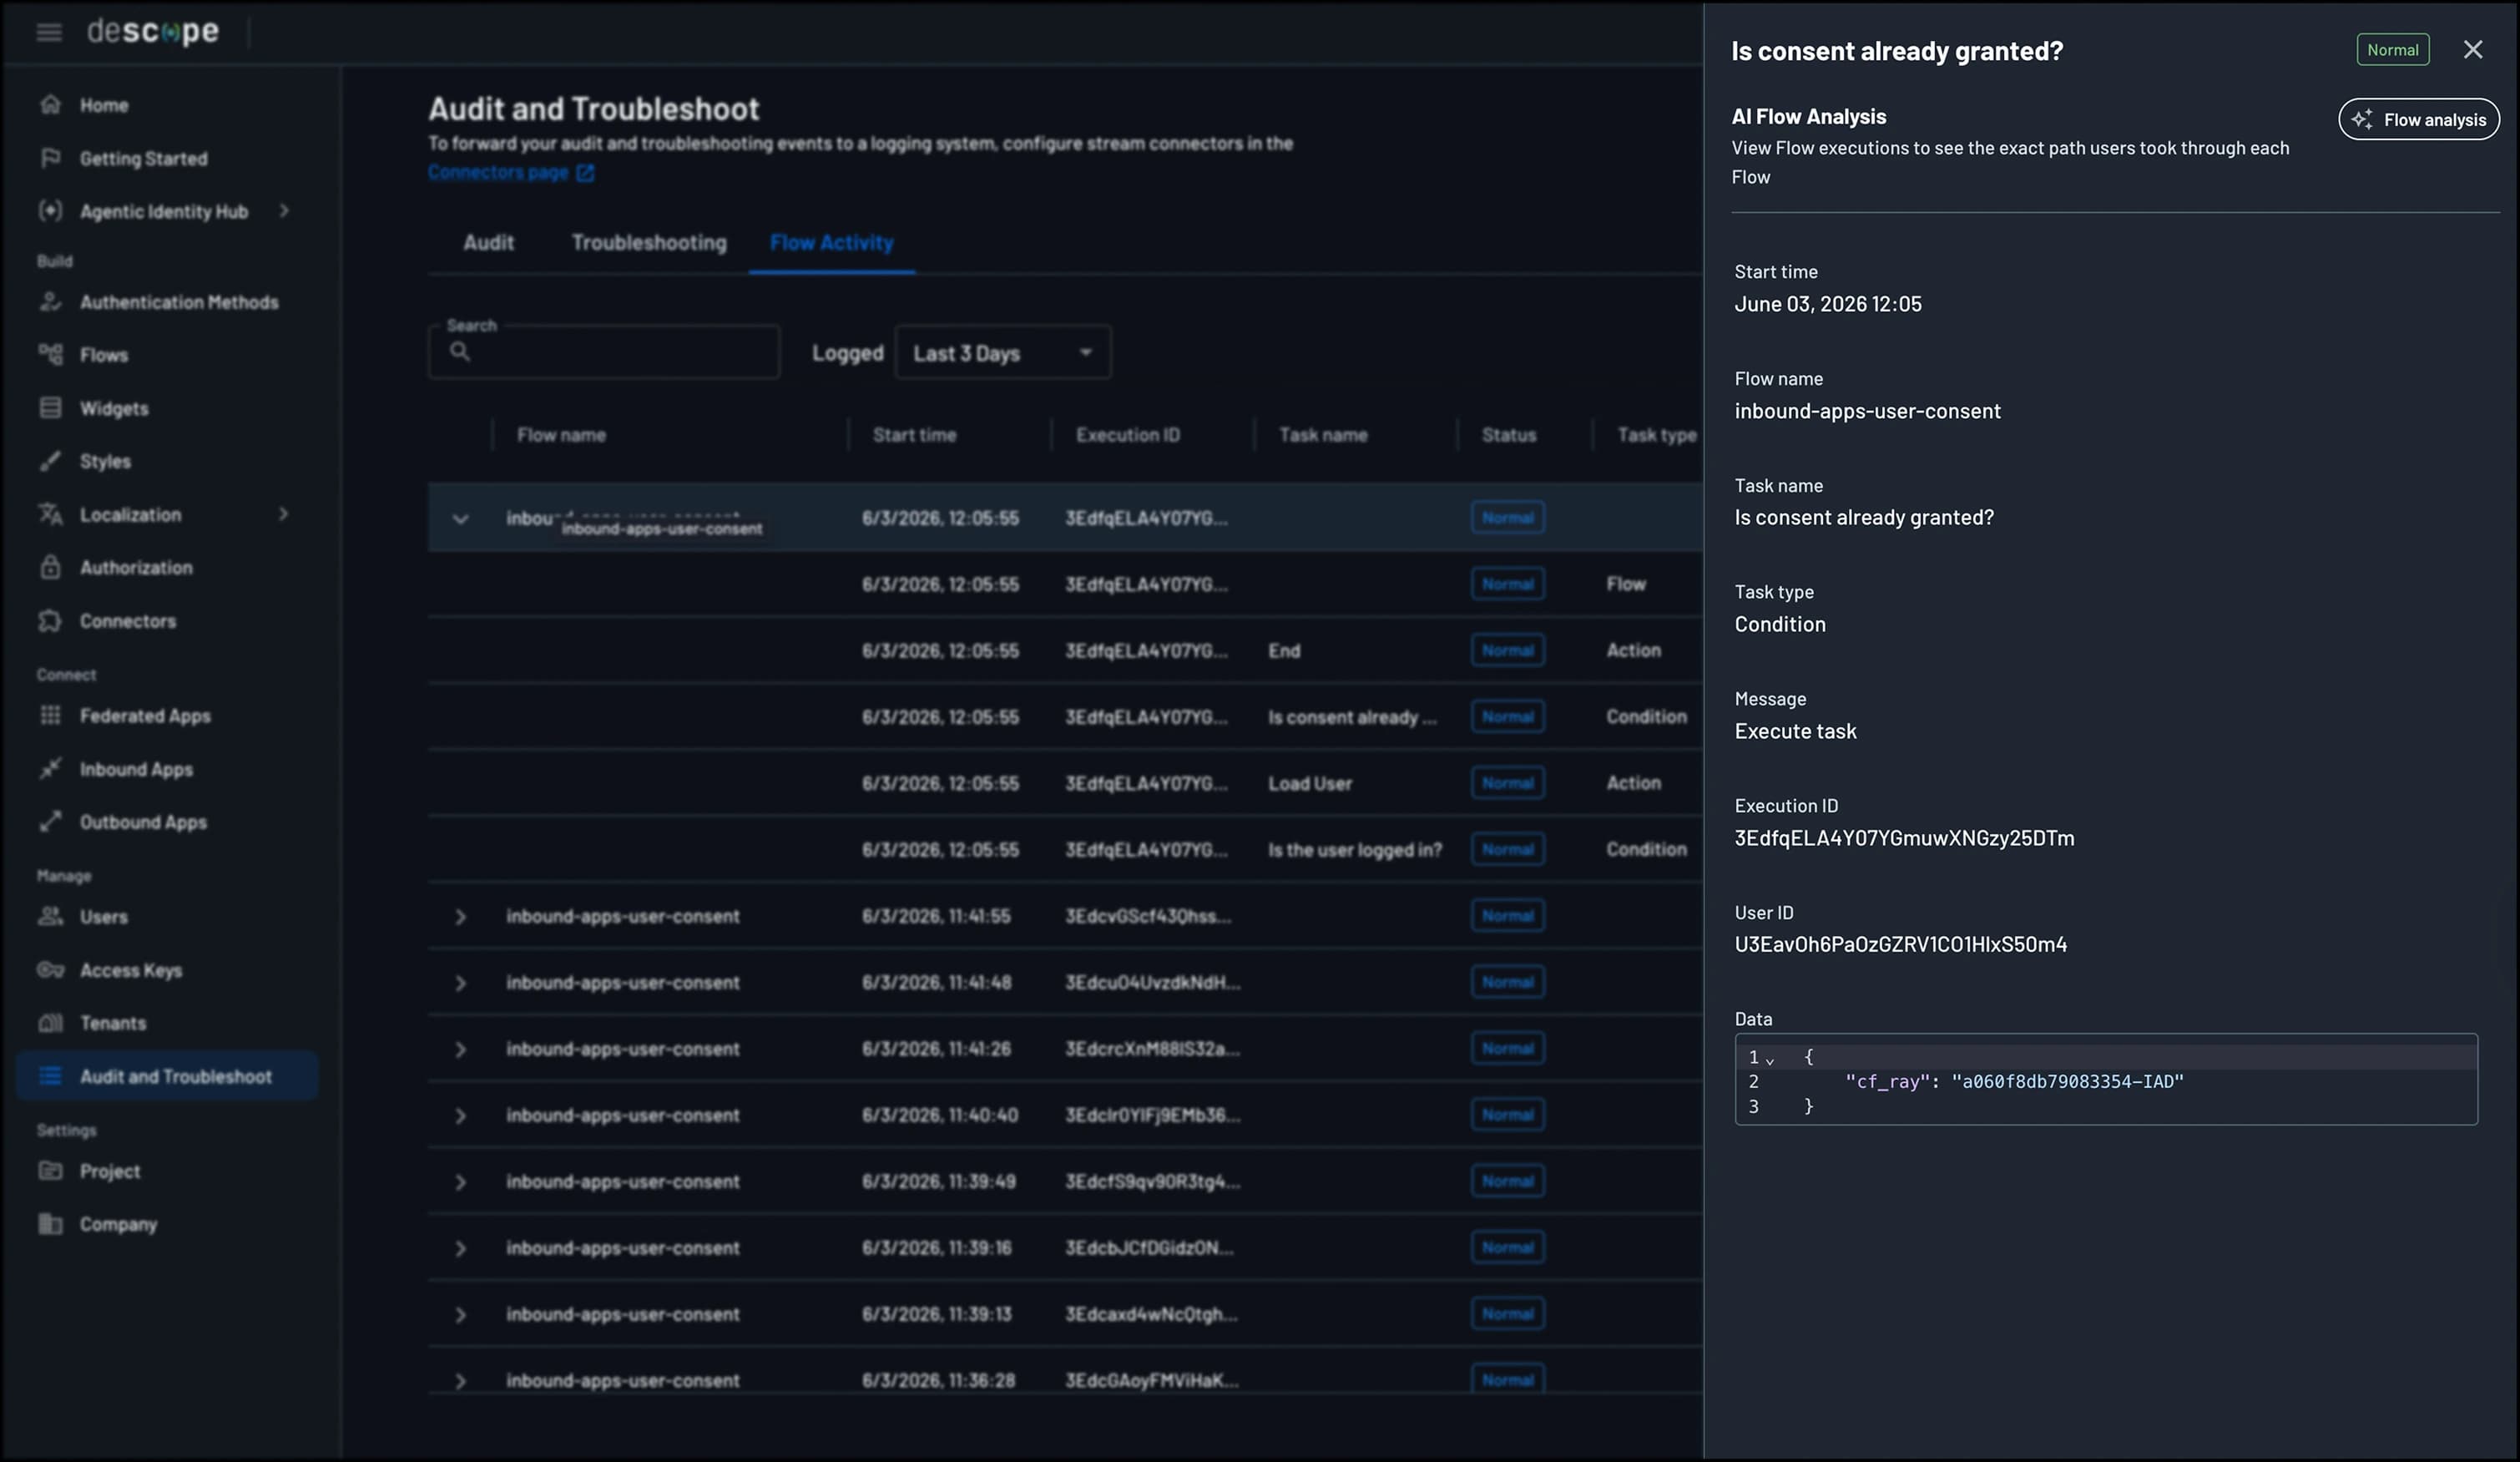Click the Normal status badge in panel header
The image size is (2520, 1462).
click(x=2392, y=50)
